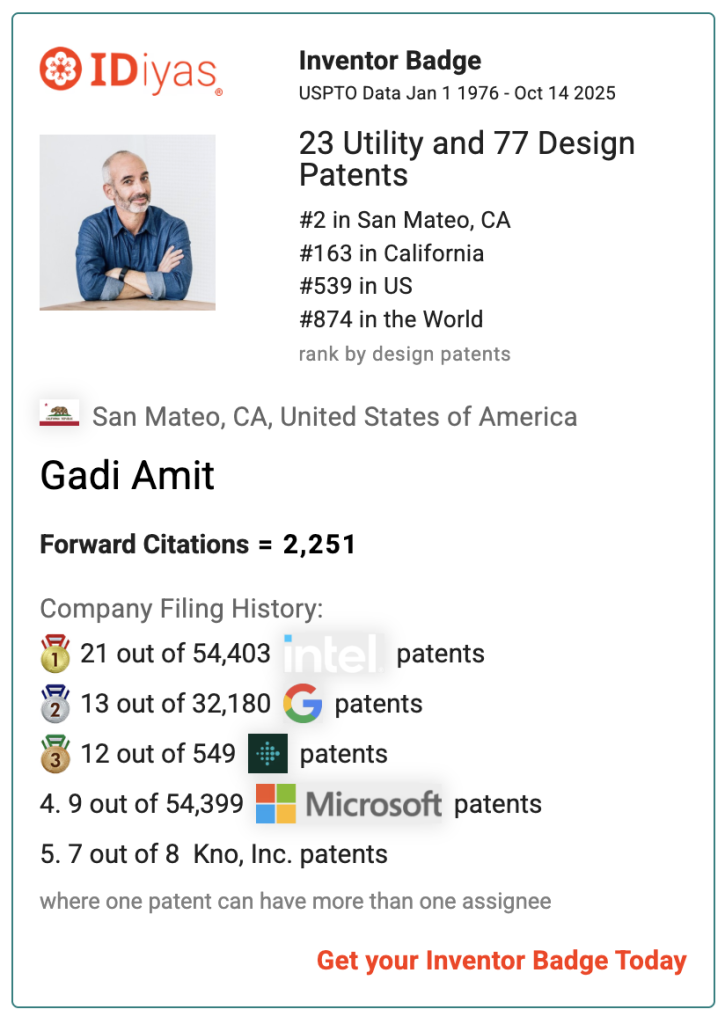Screen dimensions: 725x1024
Task: Click the Microsoft logo
Action: (349, 804)
